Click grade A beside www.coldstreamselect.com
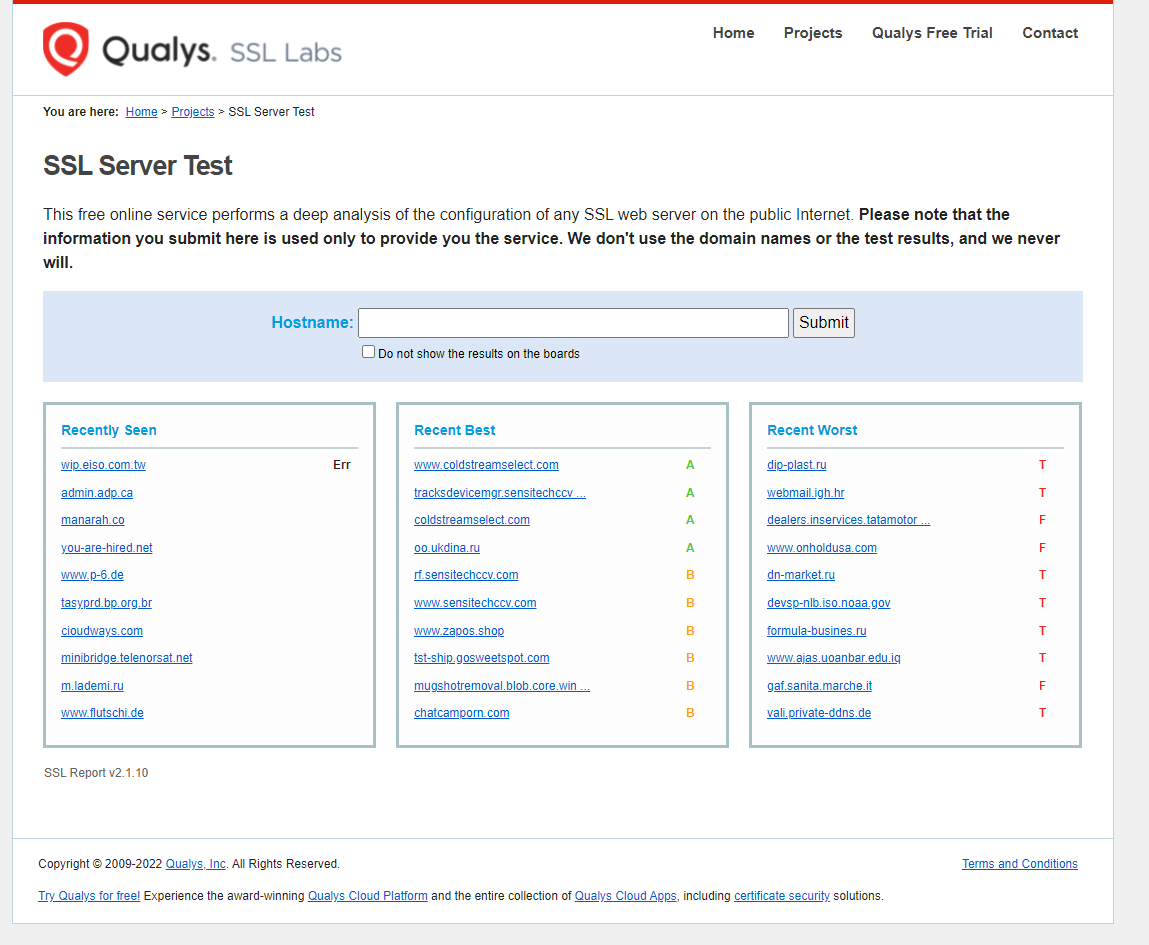Viewport: 1149px width, 945px height. pyautogui.click(x=690, y=464)
